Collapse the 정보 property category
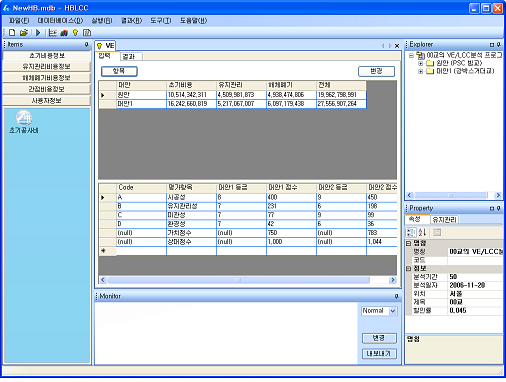Screen dimensions: 506x382 (x=409, y=269)
